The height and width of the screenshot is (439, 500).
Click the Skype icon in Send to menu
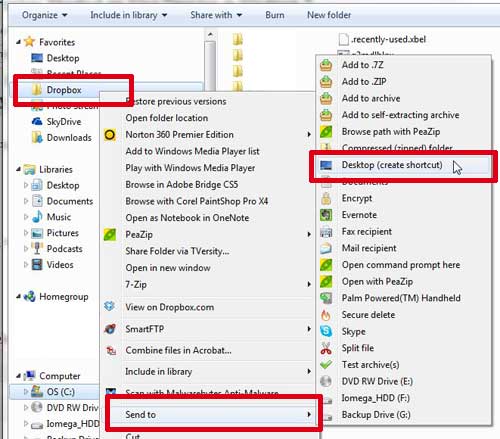click(x=326, y=331)
